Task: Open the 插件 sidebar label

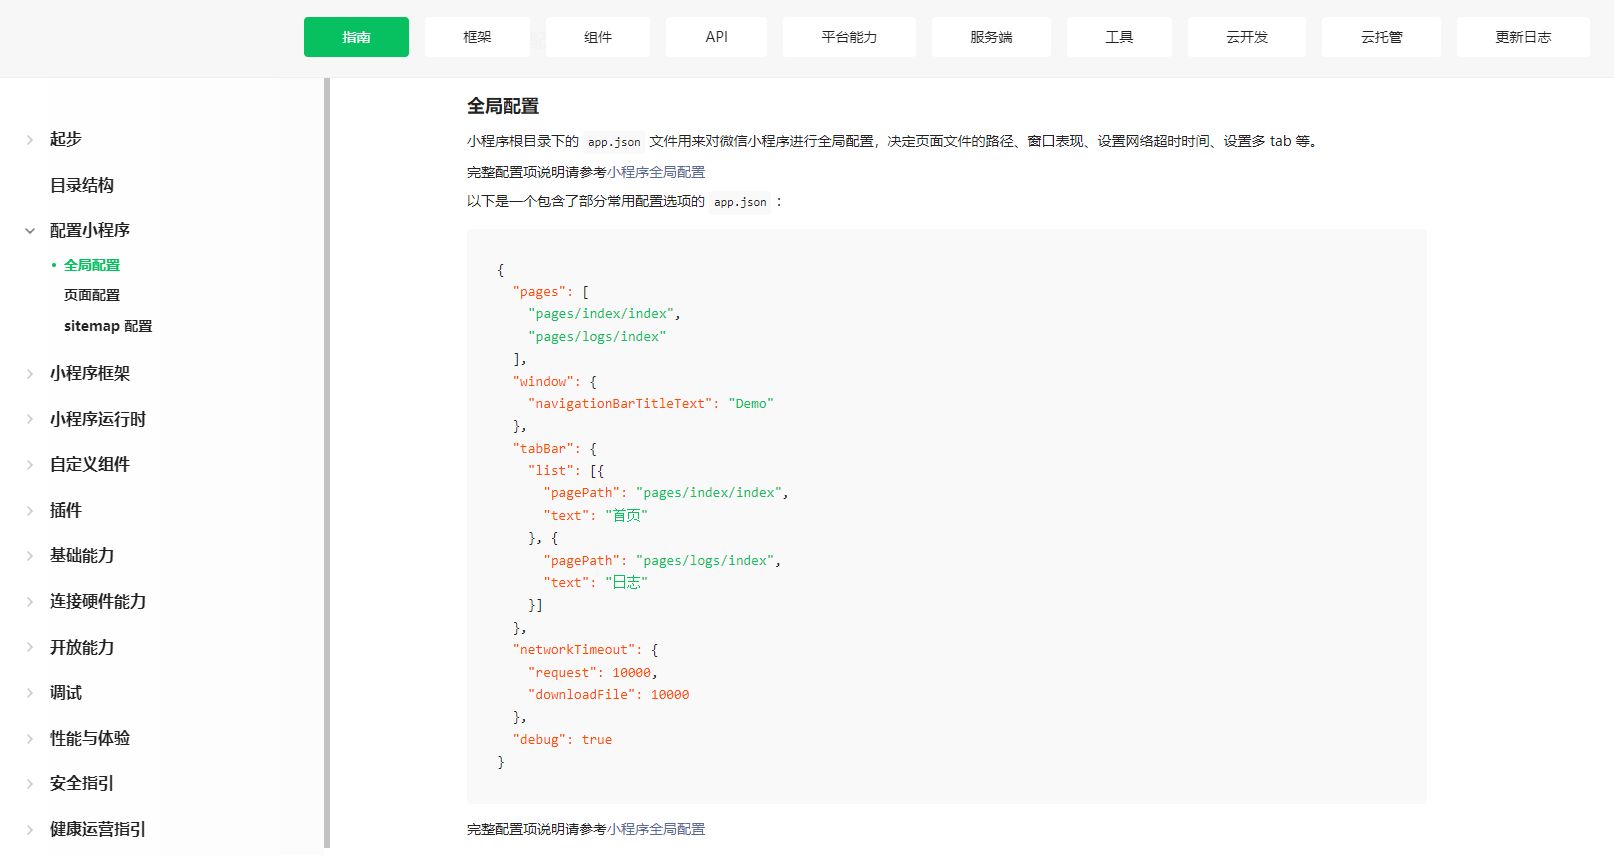Action: [x=66, y=510]
